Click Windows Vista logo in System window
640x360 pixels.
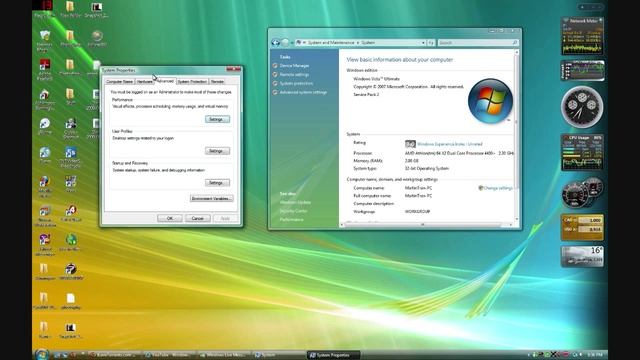click(x=490, y=101)
